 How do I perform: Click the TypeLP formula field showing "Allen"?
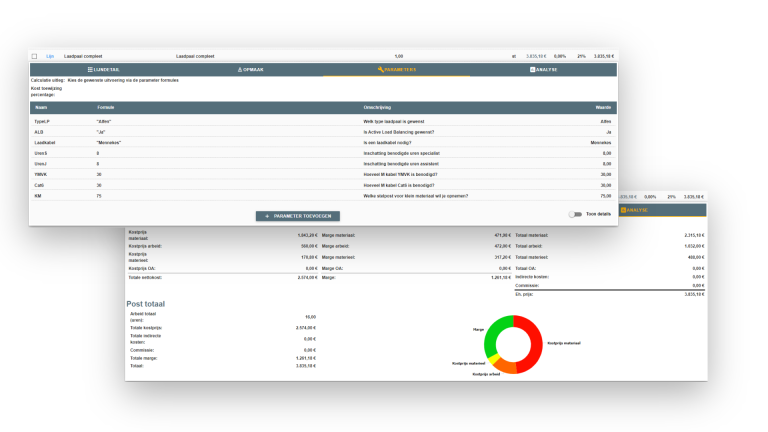click(103, 121)
